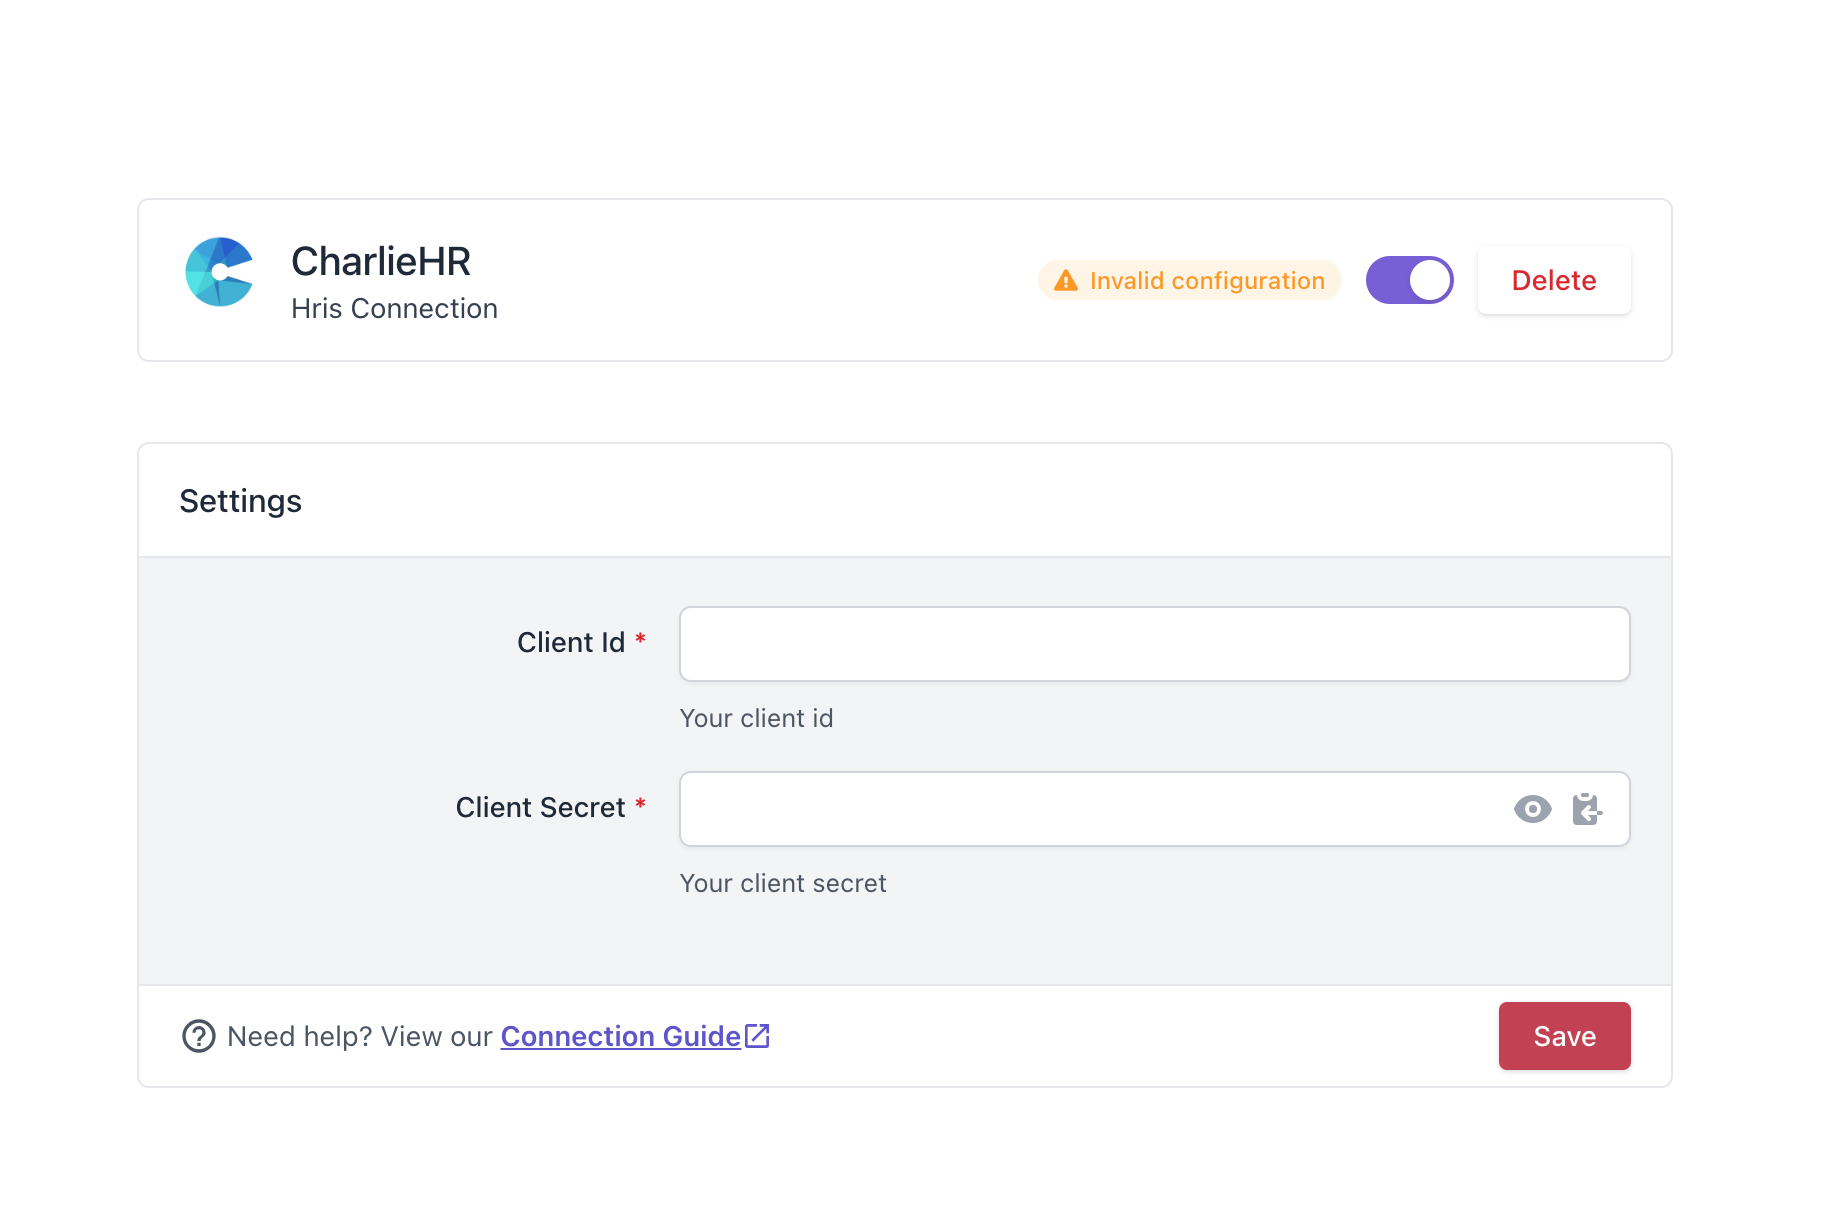Click the external link icon
The image size is (1827, 1228).
tap(758, 1035)
